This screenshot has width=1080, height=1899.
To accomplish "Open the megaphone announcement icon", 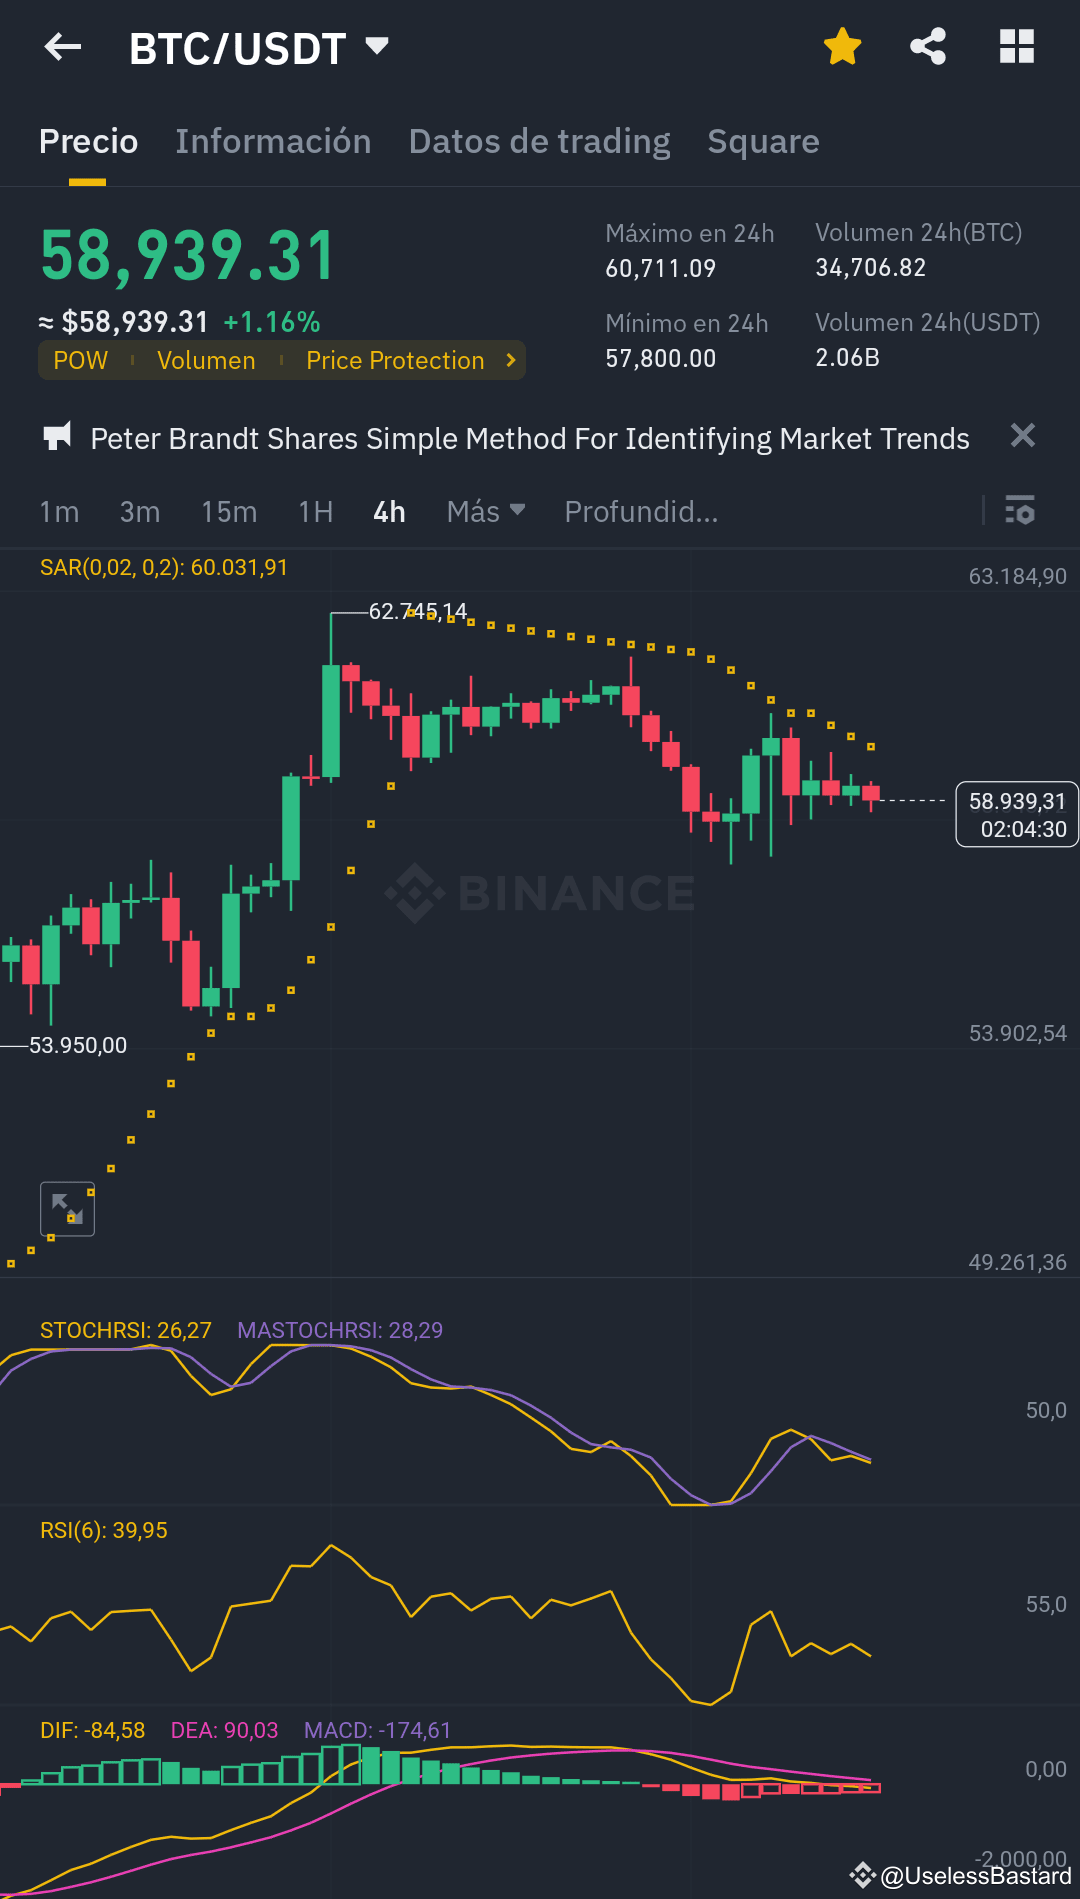I will (x=58, y=437).
